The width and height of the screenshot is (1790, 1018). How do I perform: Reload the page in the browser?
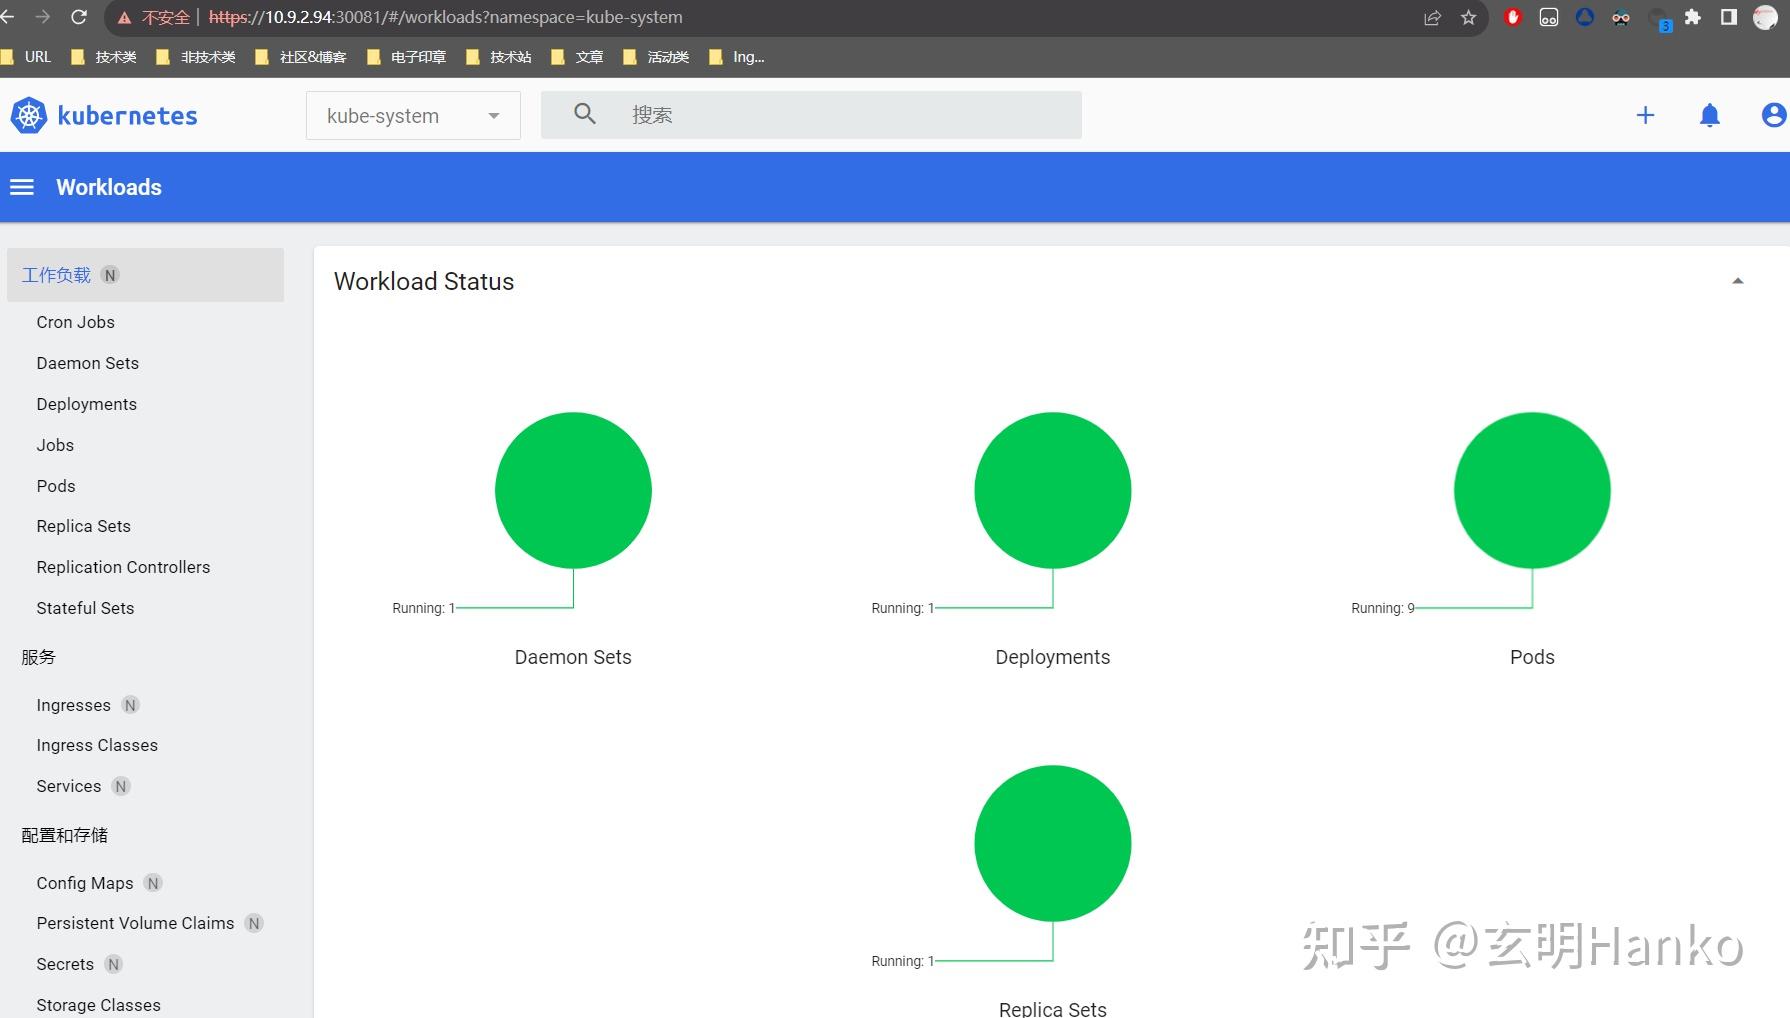[x=77, y=16]
